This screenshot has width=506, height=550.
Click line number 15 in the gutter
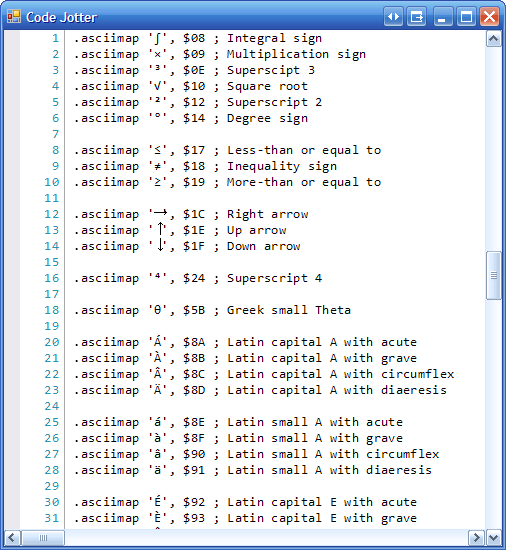pos(52,262)
